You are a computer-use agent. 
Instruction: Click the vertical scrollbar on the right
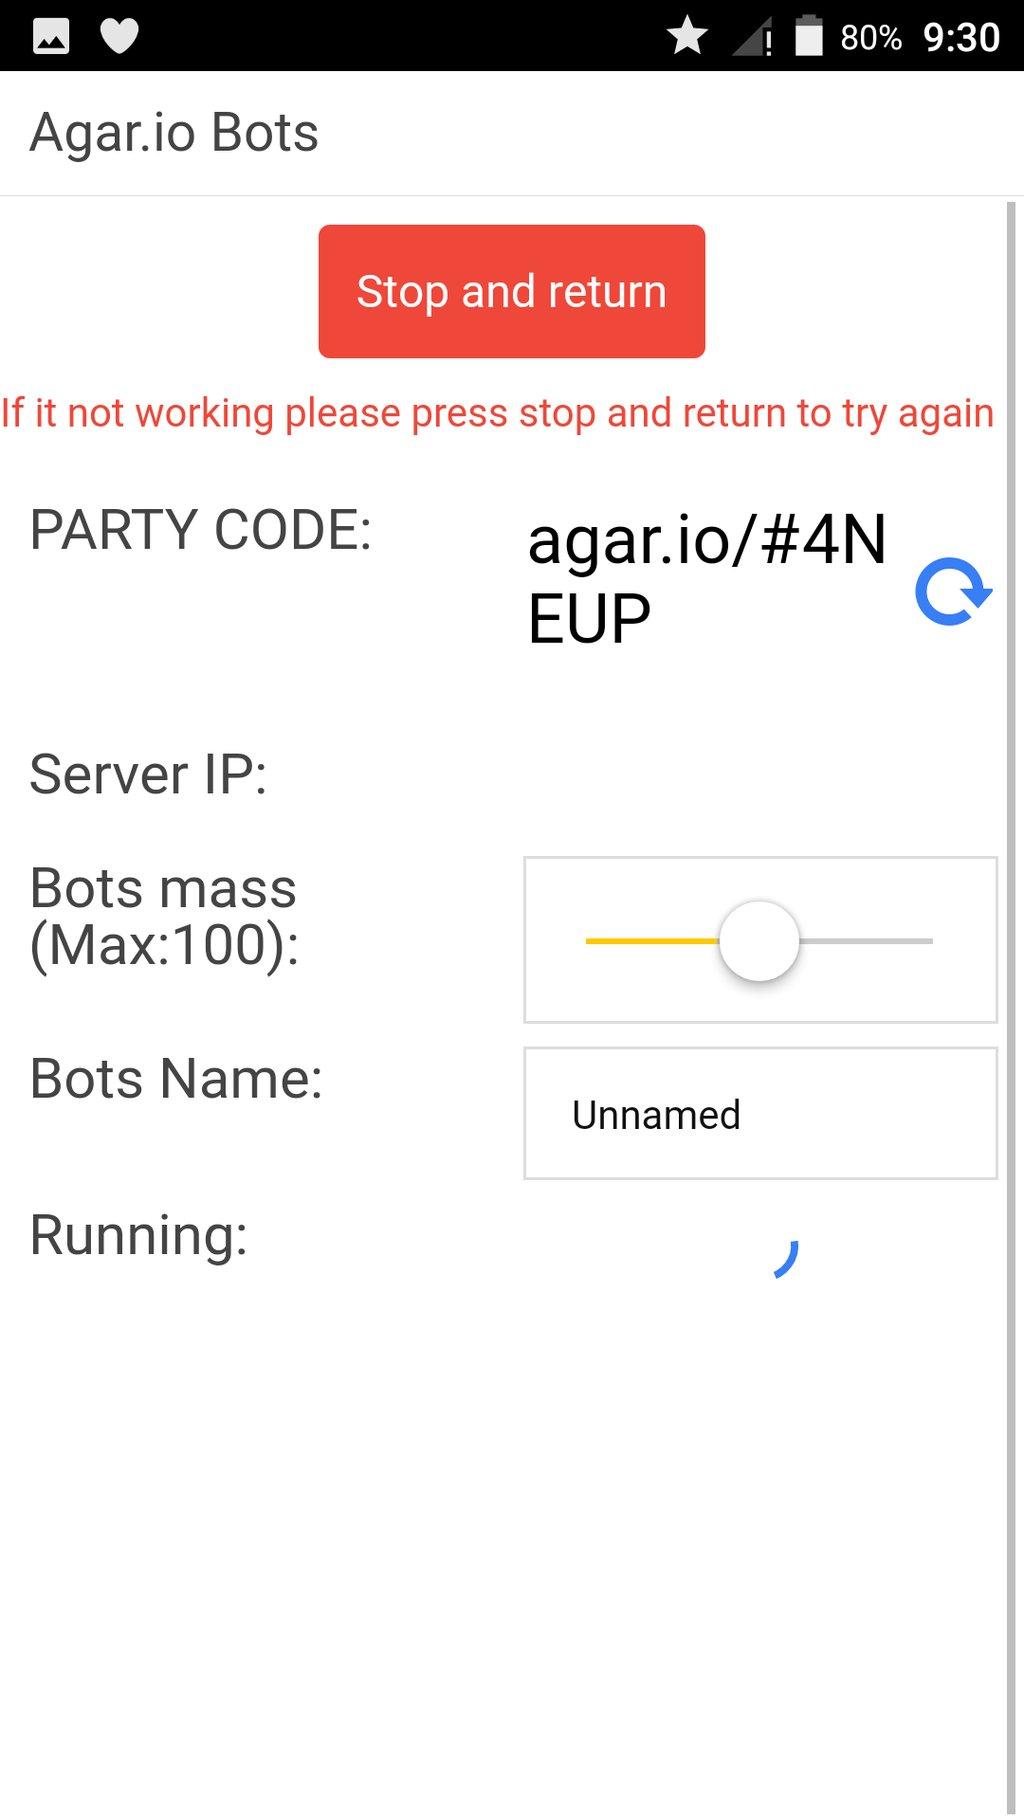pyautogui.click(x=1011, y=1008)
